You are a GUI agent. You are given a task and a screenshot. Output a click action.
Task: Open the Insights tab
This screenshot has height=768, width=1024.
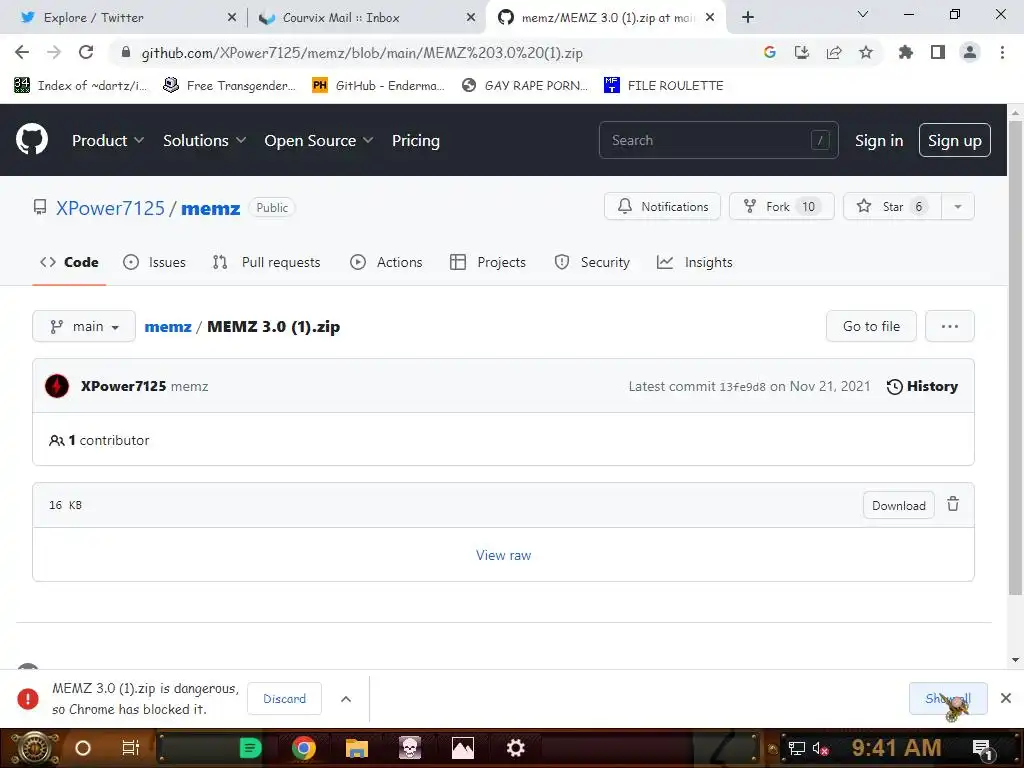694,262
